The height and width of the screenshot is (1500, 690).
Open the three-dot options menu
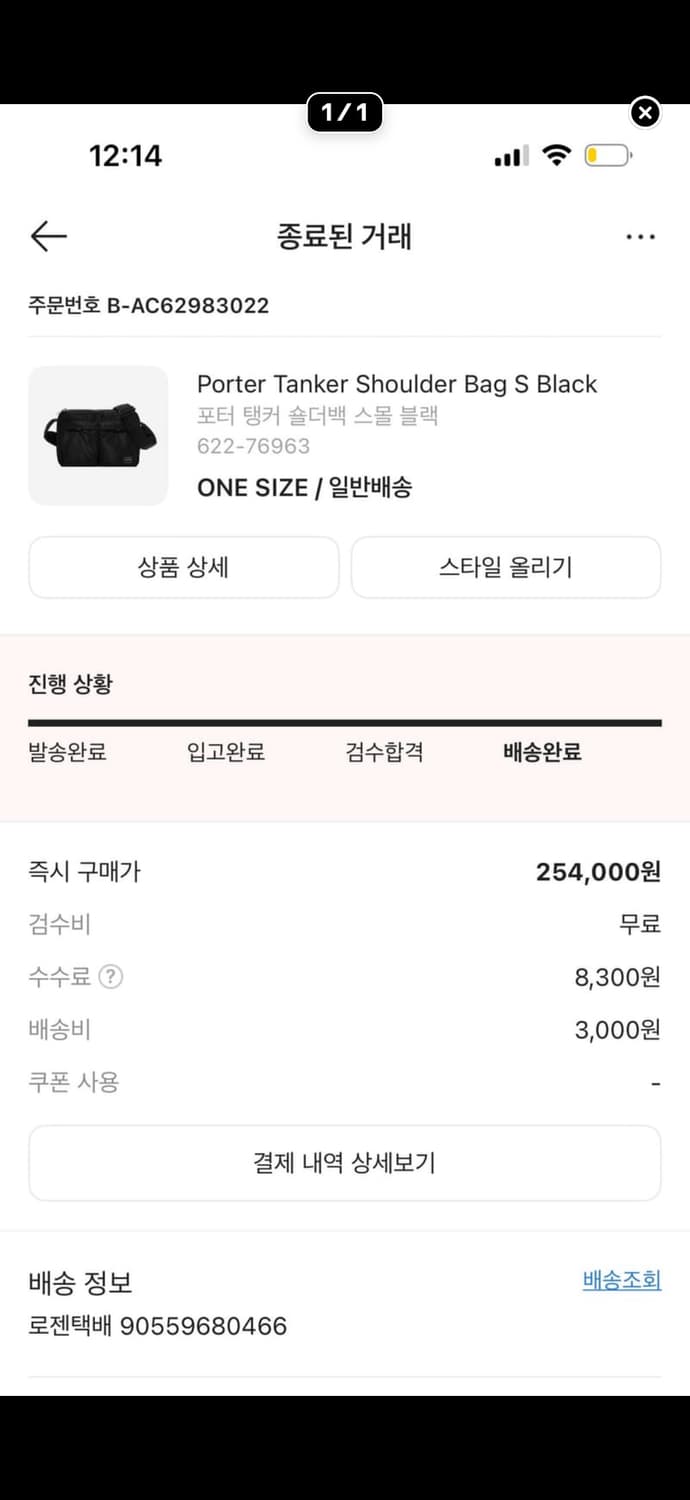tap(639, 236)
